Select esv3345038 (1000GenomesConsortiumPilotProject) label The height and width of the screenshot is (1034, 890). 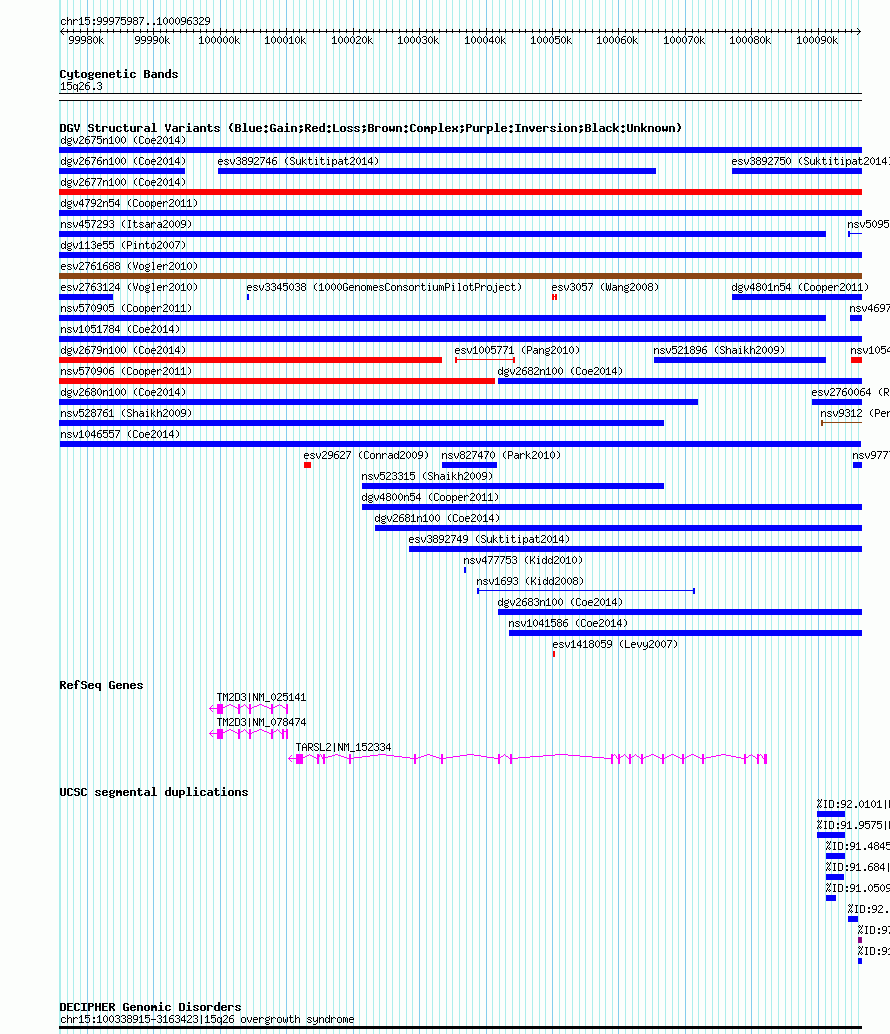coord(384,288)
